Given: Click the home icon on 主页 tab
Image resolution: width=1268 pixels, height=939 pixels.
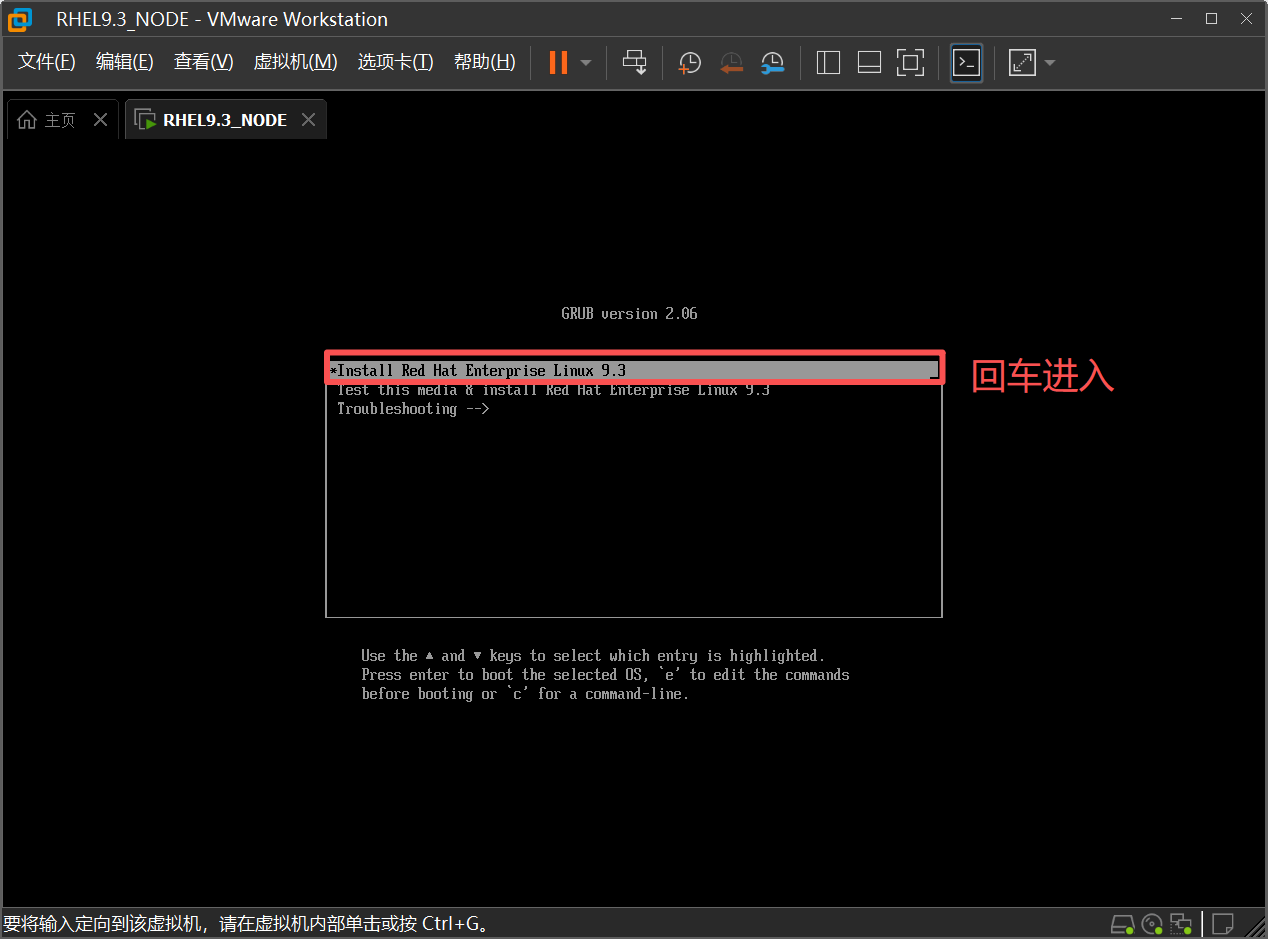Looking at the screenshot, I should 28,120.
